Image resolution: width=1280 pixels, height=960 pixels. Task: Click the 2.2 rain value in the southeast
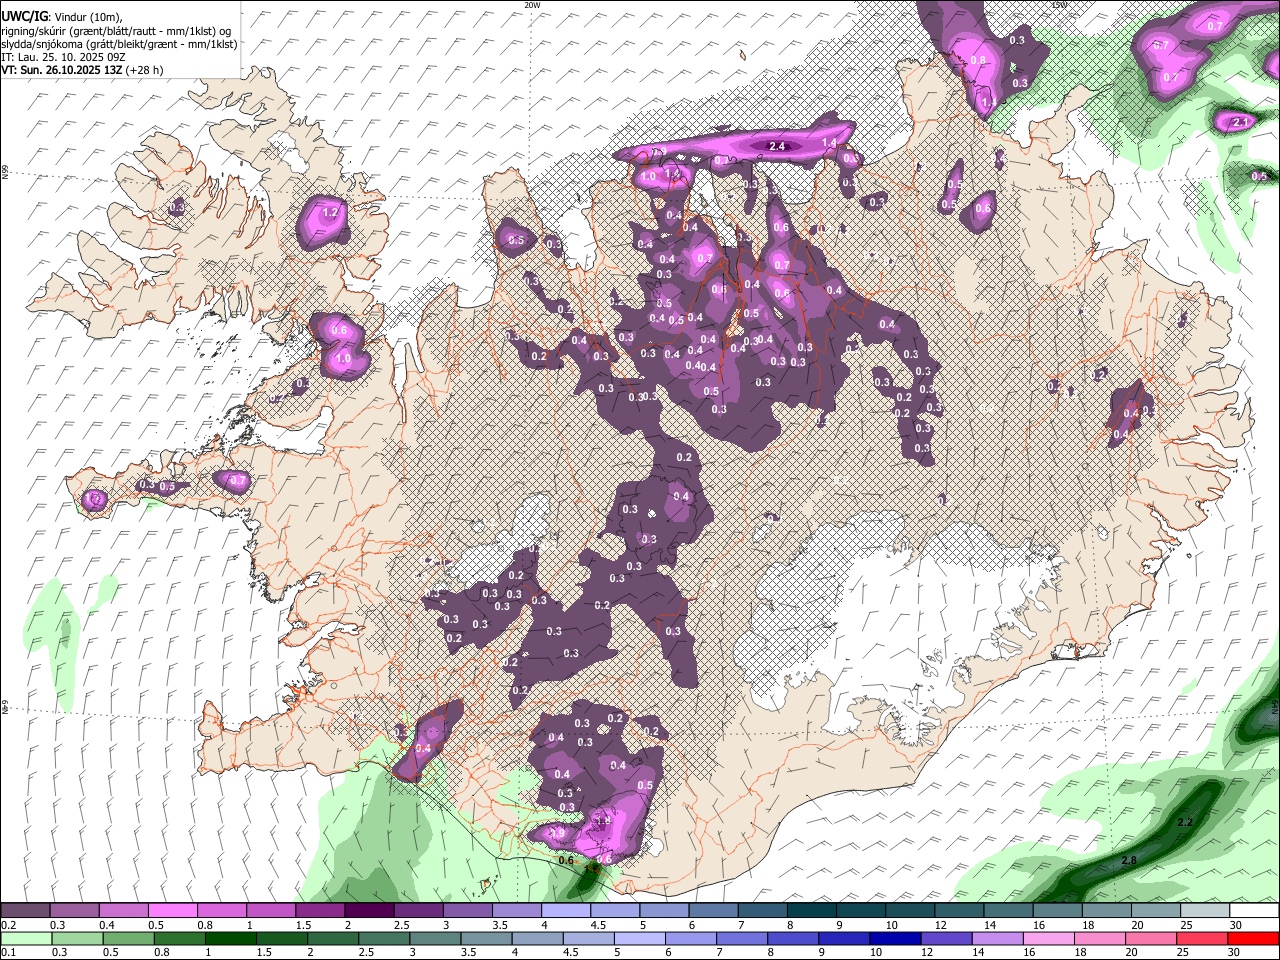(1186, 822)
